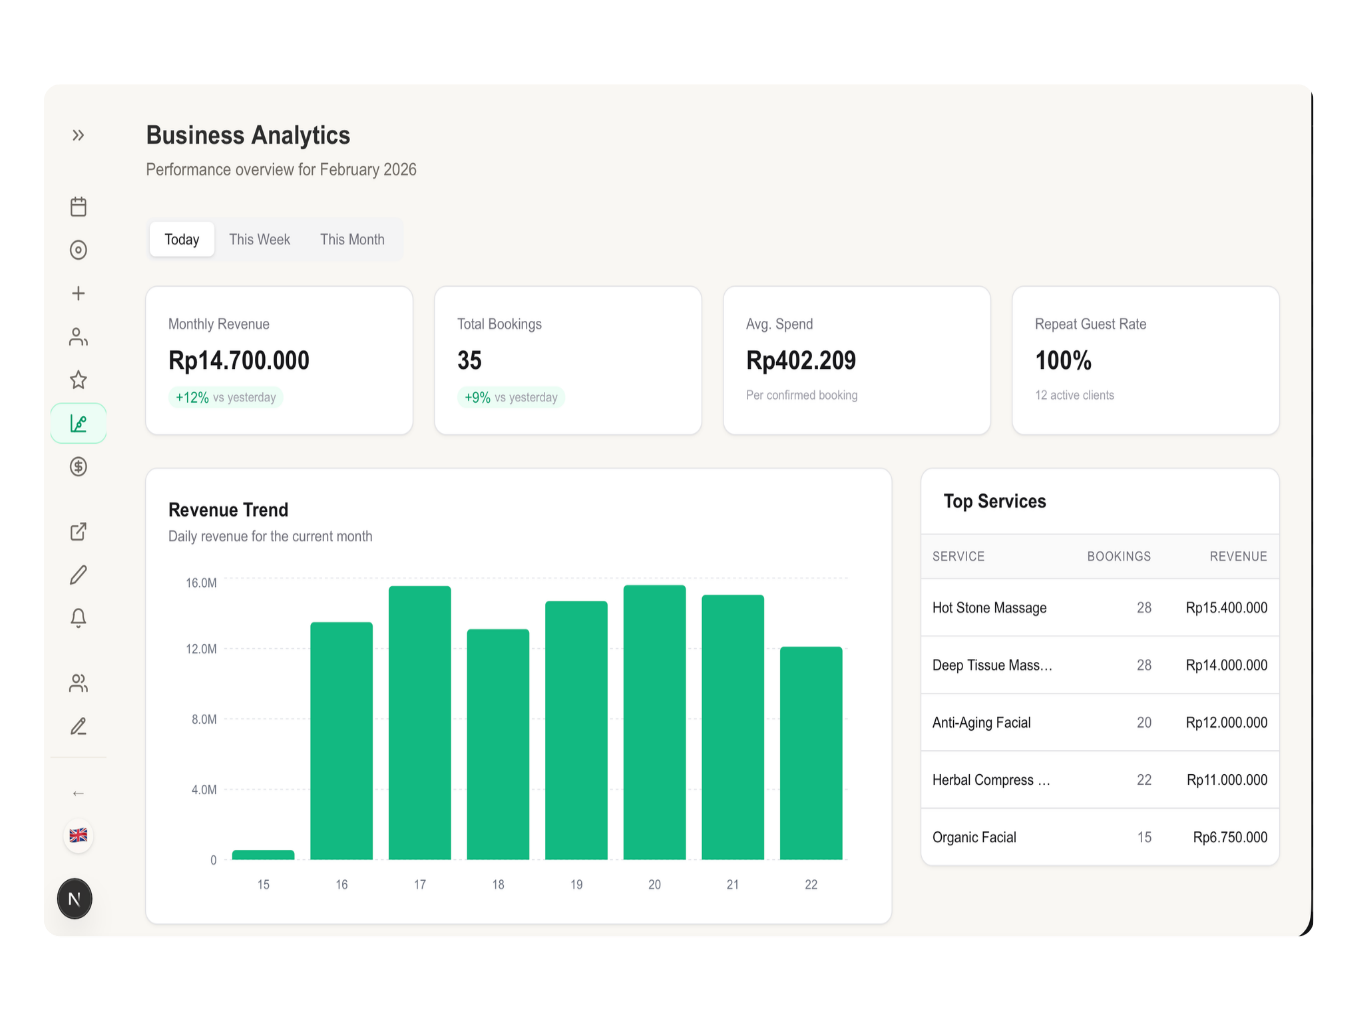Screen dimensions: 1350x1013
Task: Click the bell notifications icon
Action: (x=78, y=618)
